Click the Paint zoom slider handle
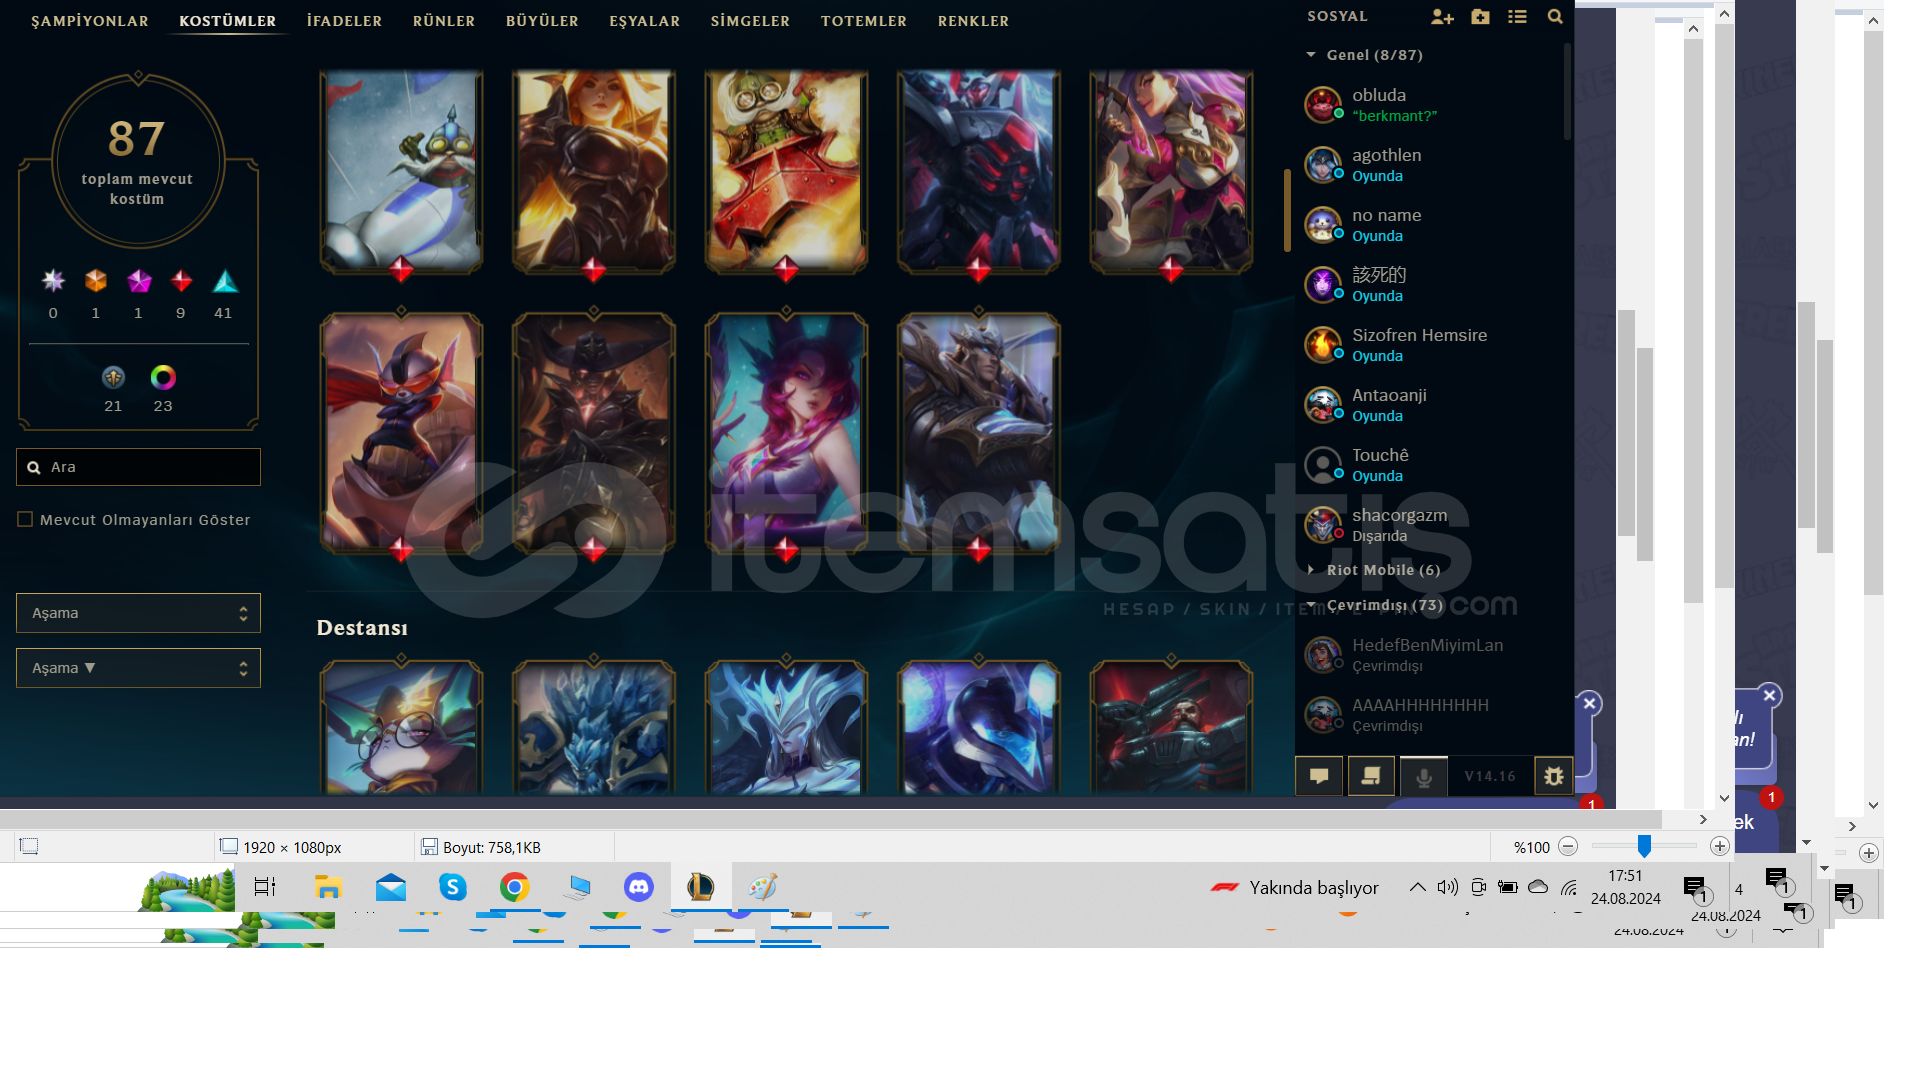 (x=1644, y=847)
